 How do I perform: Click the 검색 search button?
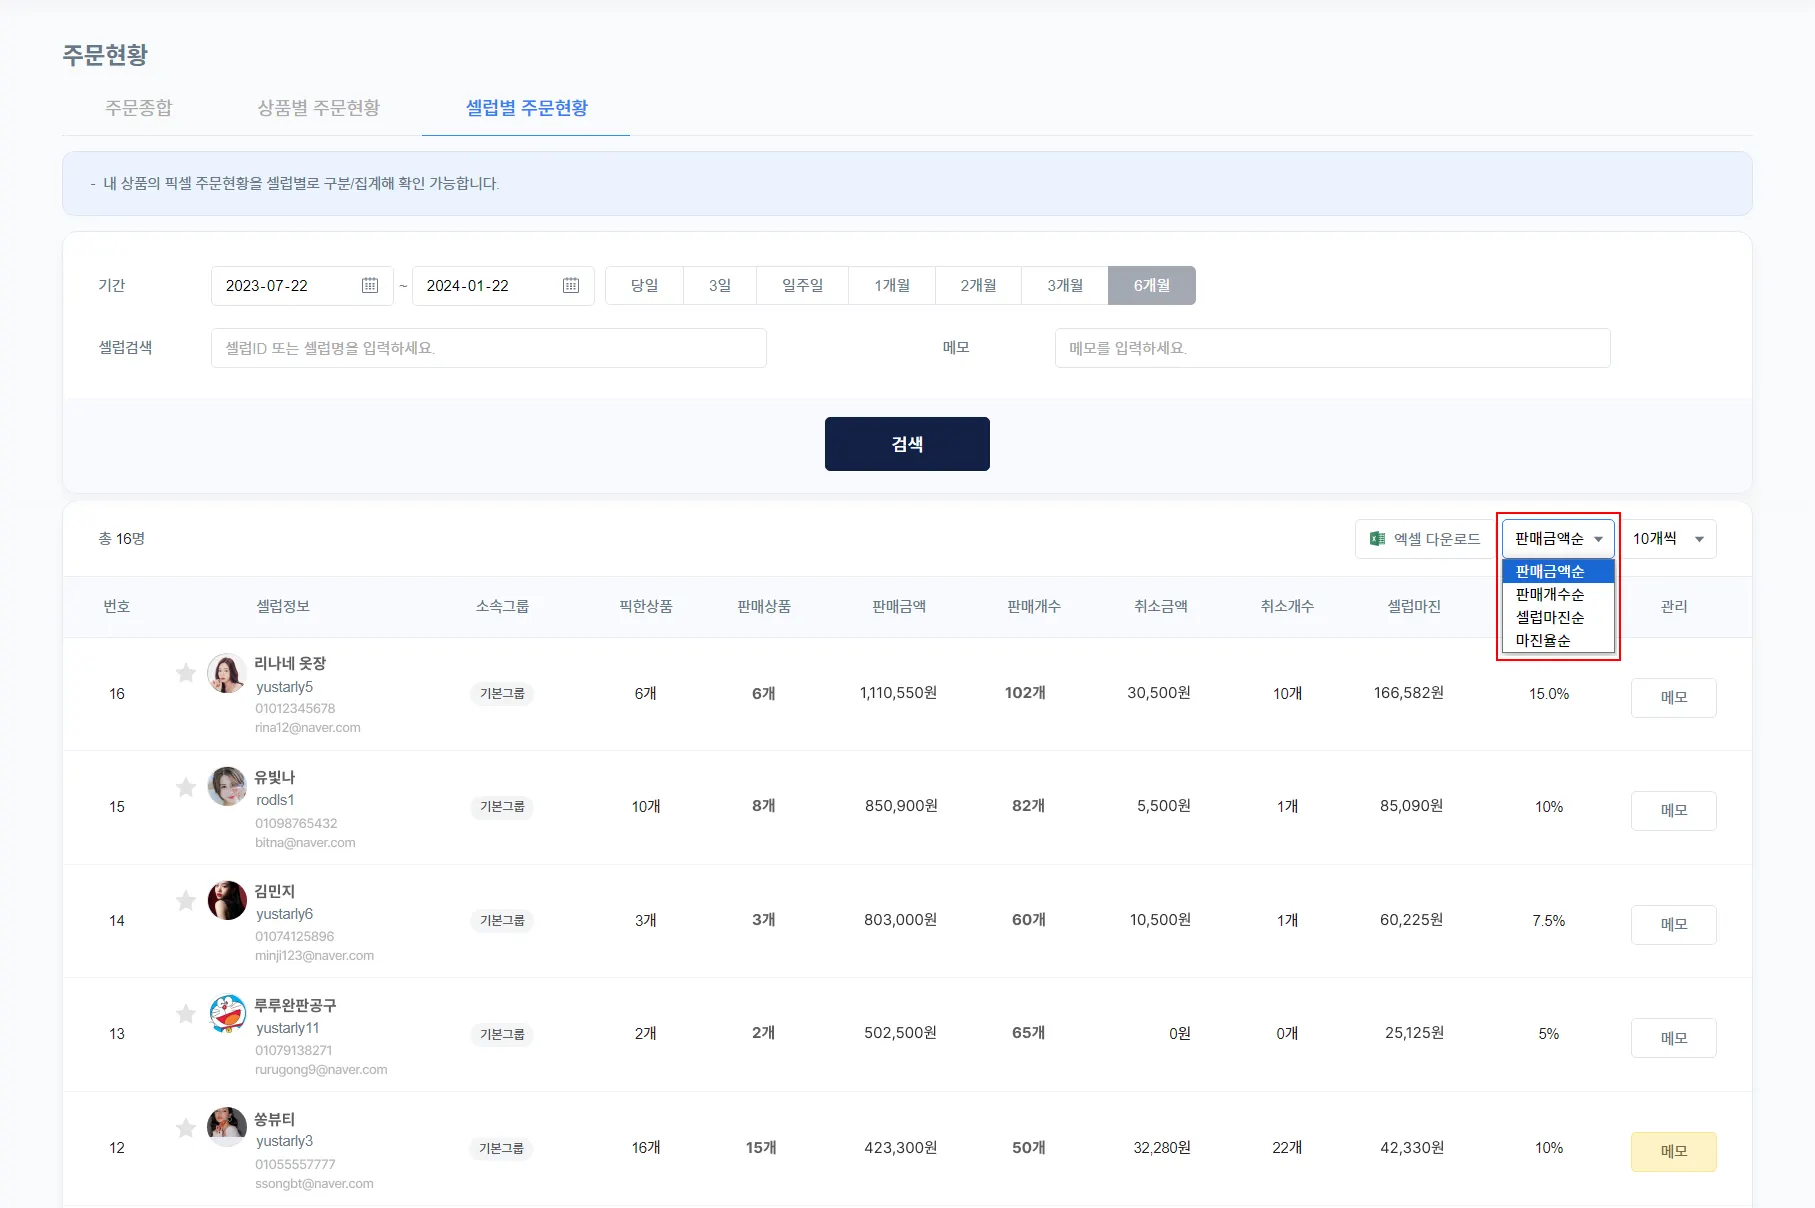[907, 444]
